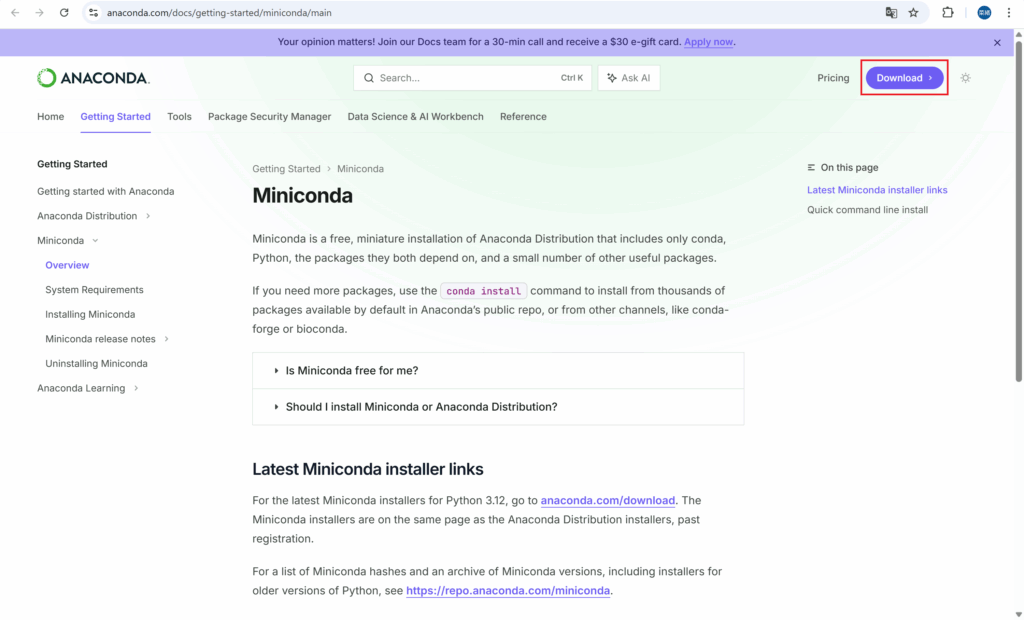The height and width of the screenshot is (620, 1024).
Task: Click the 'conda install' code snippet
Action: point(483,291)
